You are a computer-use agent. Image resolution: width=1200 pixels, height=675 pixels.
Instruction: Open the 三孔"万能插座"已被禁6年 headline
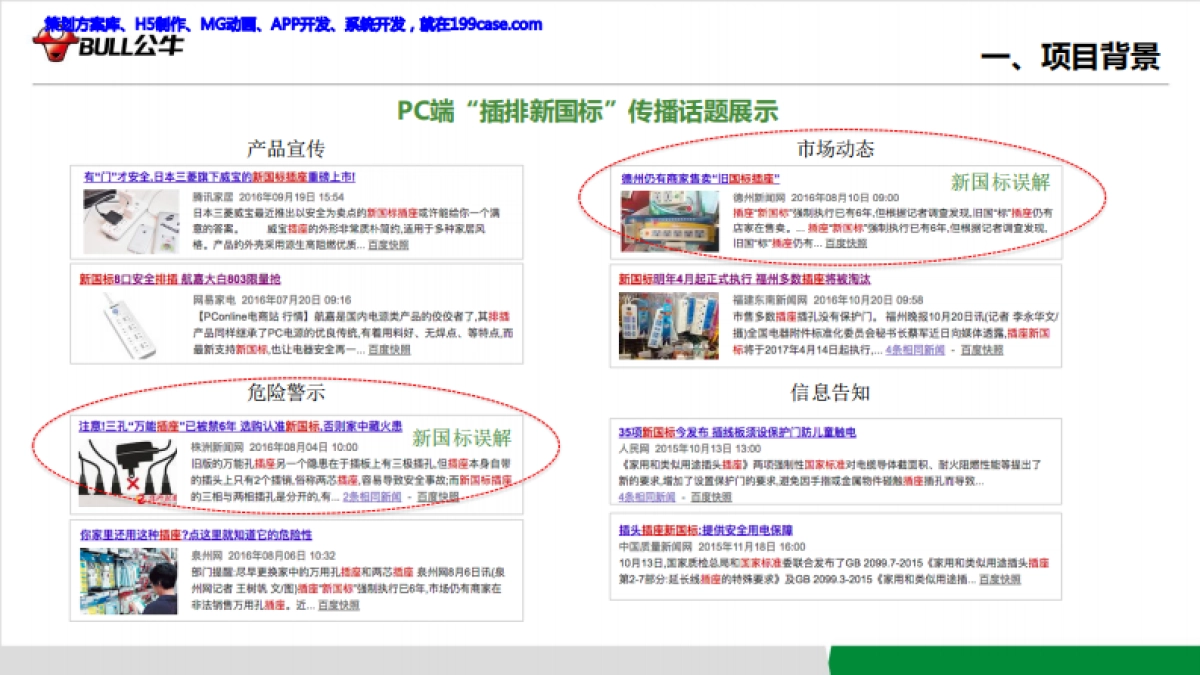[x=241, y=427]
